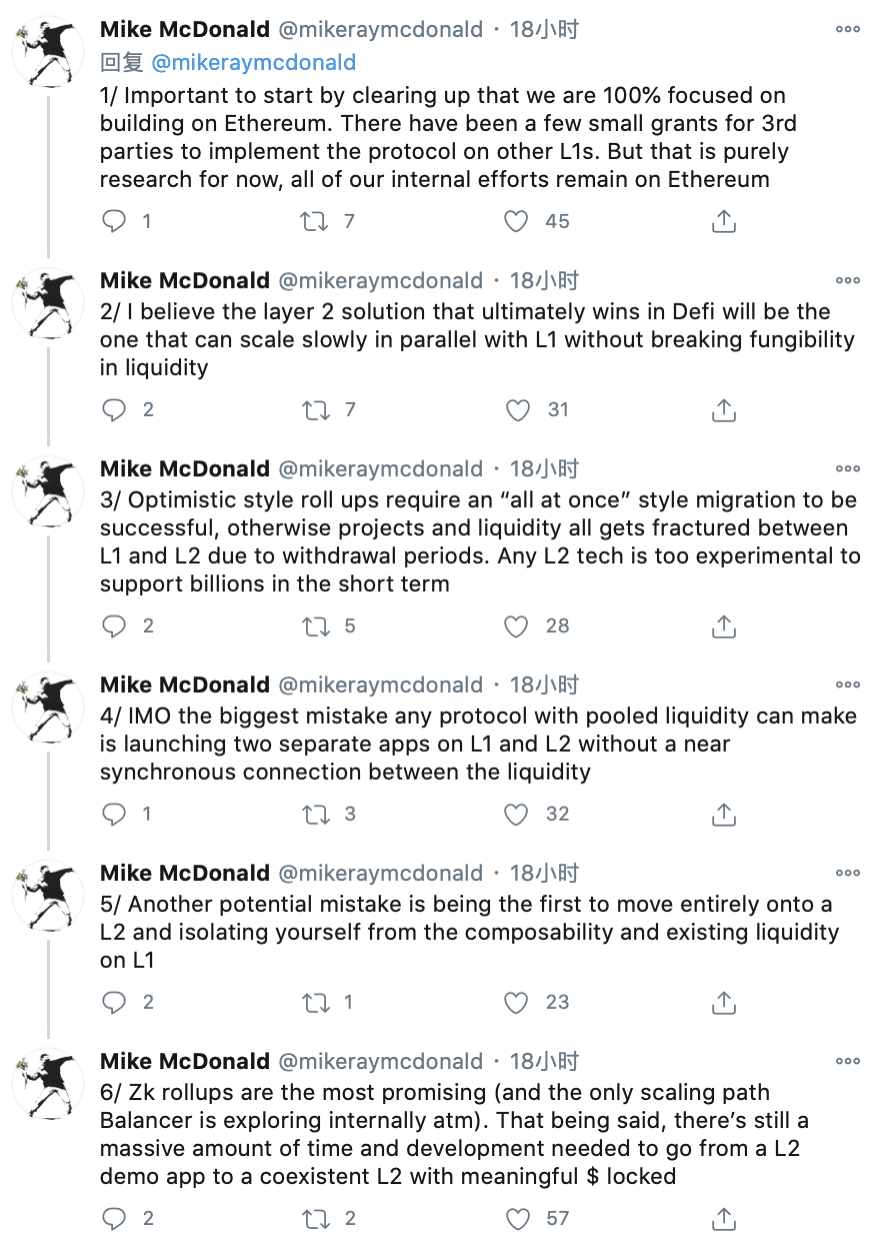Click the avatar on the 4/ tweet

point(48,707)
